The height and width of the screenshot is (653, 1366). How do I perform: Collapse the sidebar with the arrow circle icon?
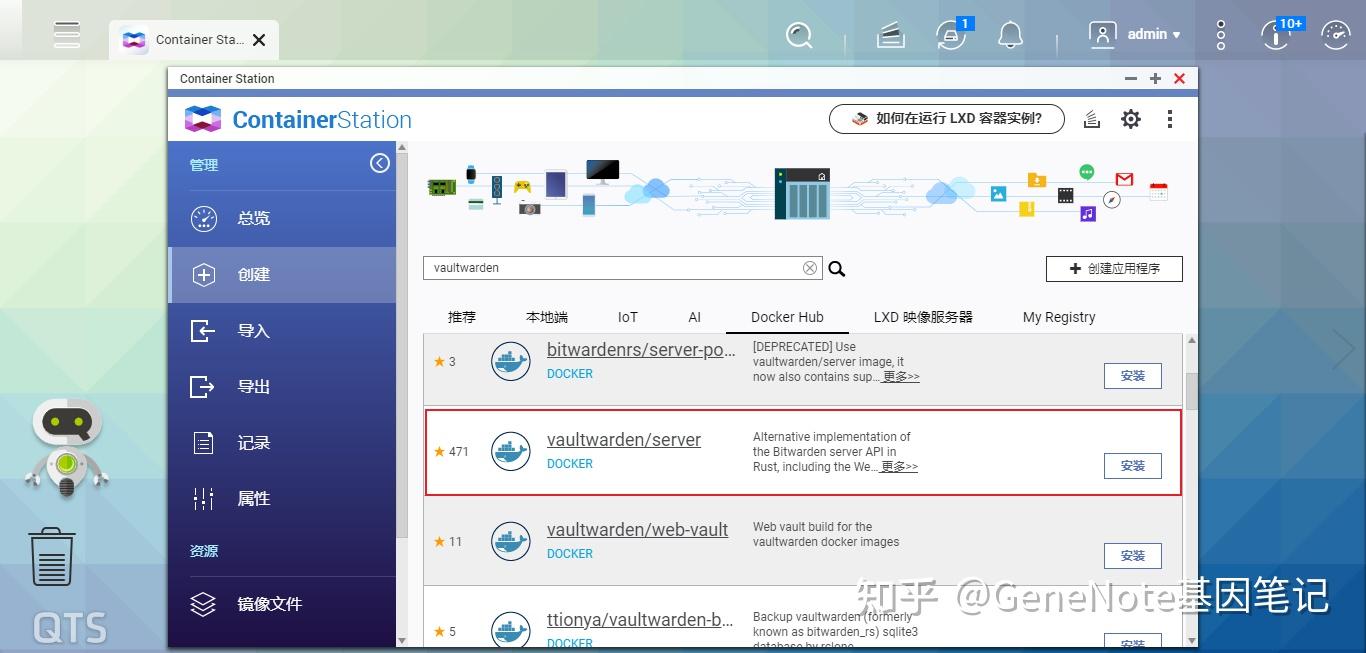point(380,163)
